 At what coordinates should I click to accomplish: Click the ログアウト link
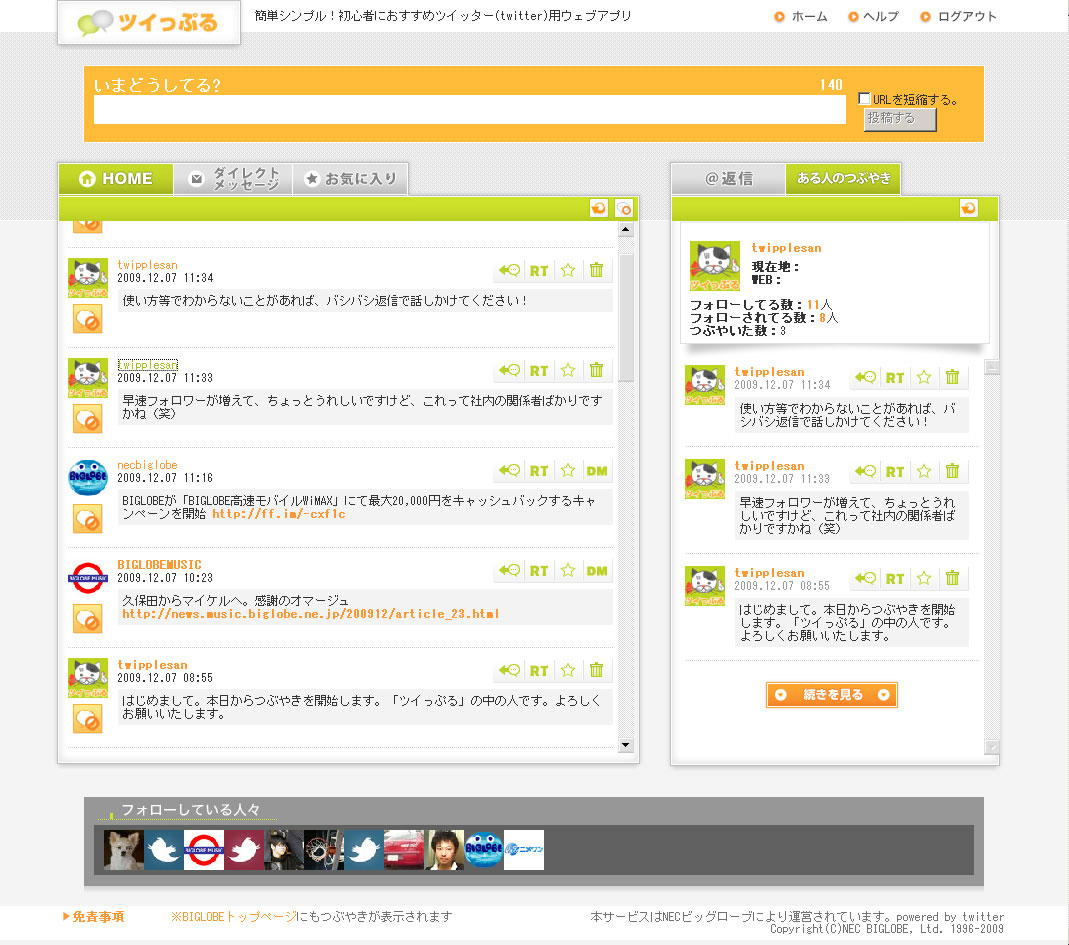(959, 16)
